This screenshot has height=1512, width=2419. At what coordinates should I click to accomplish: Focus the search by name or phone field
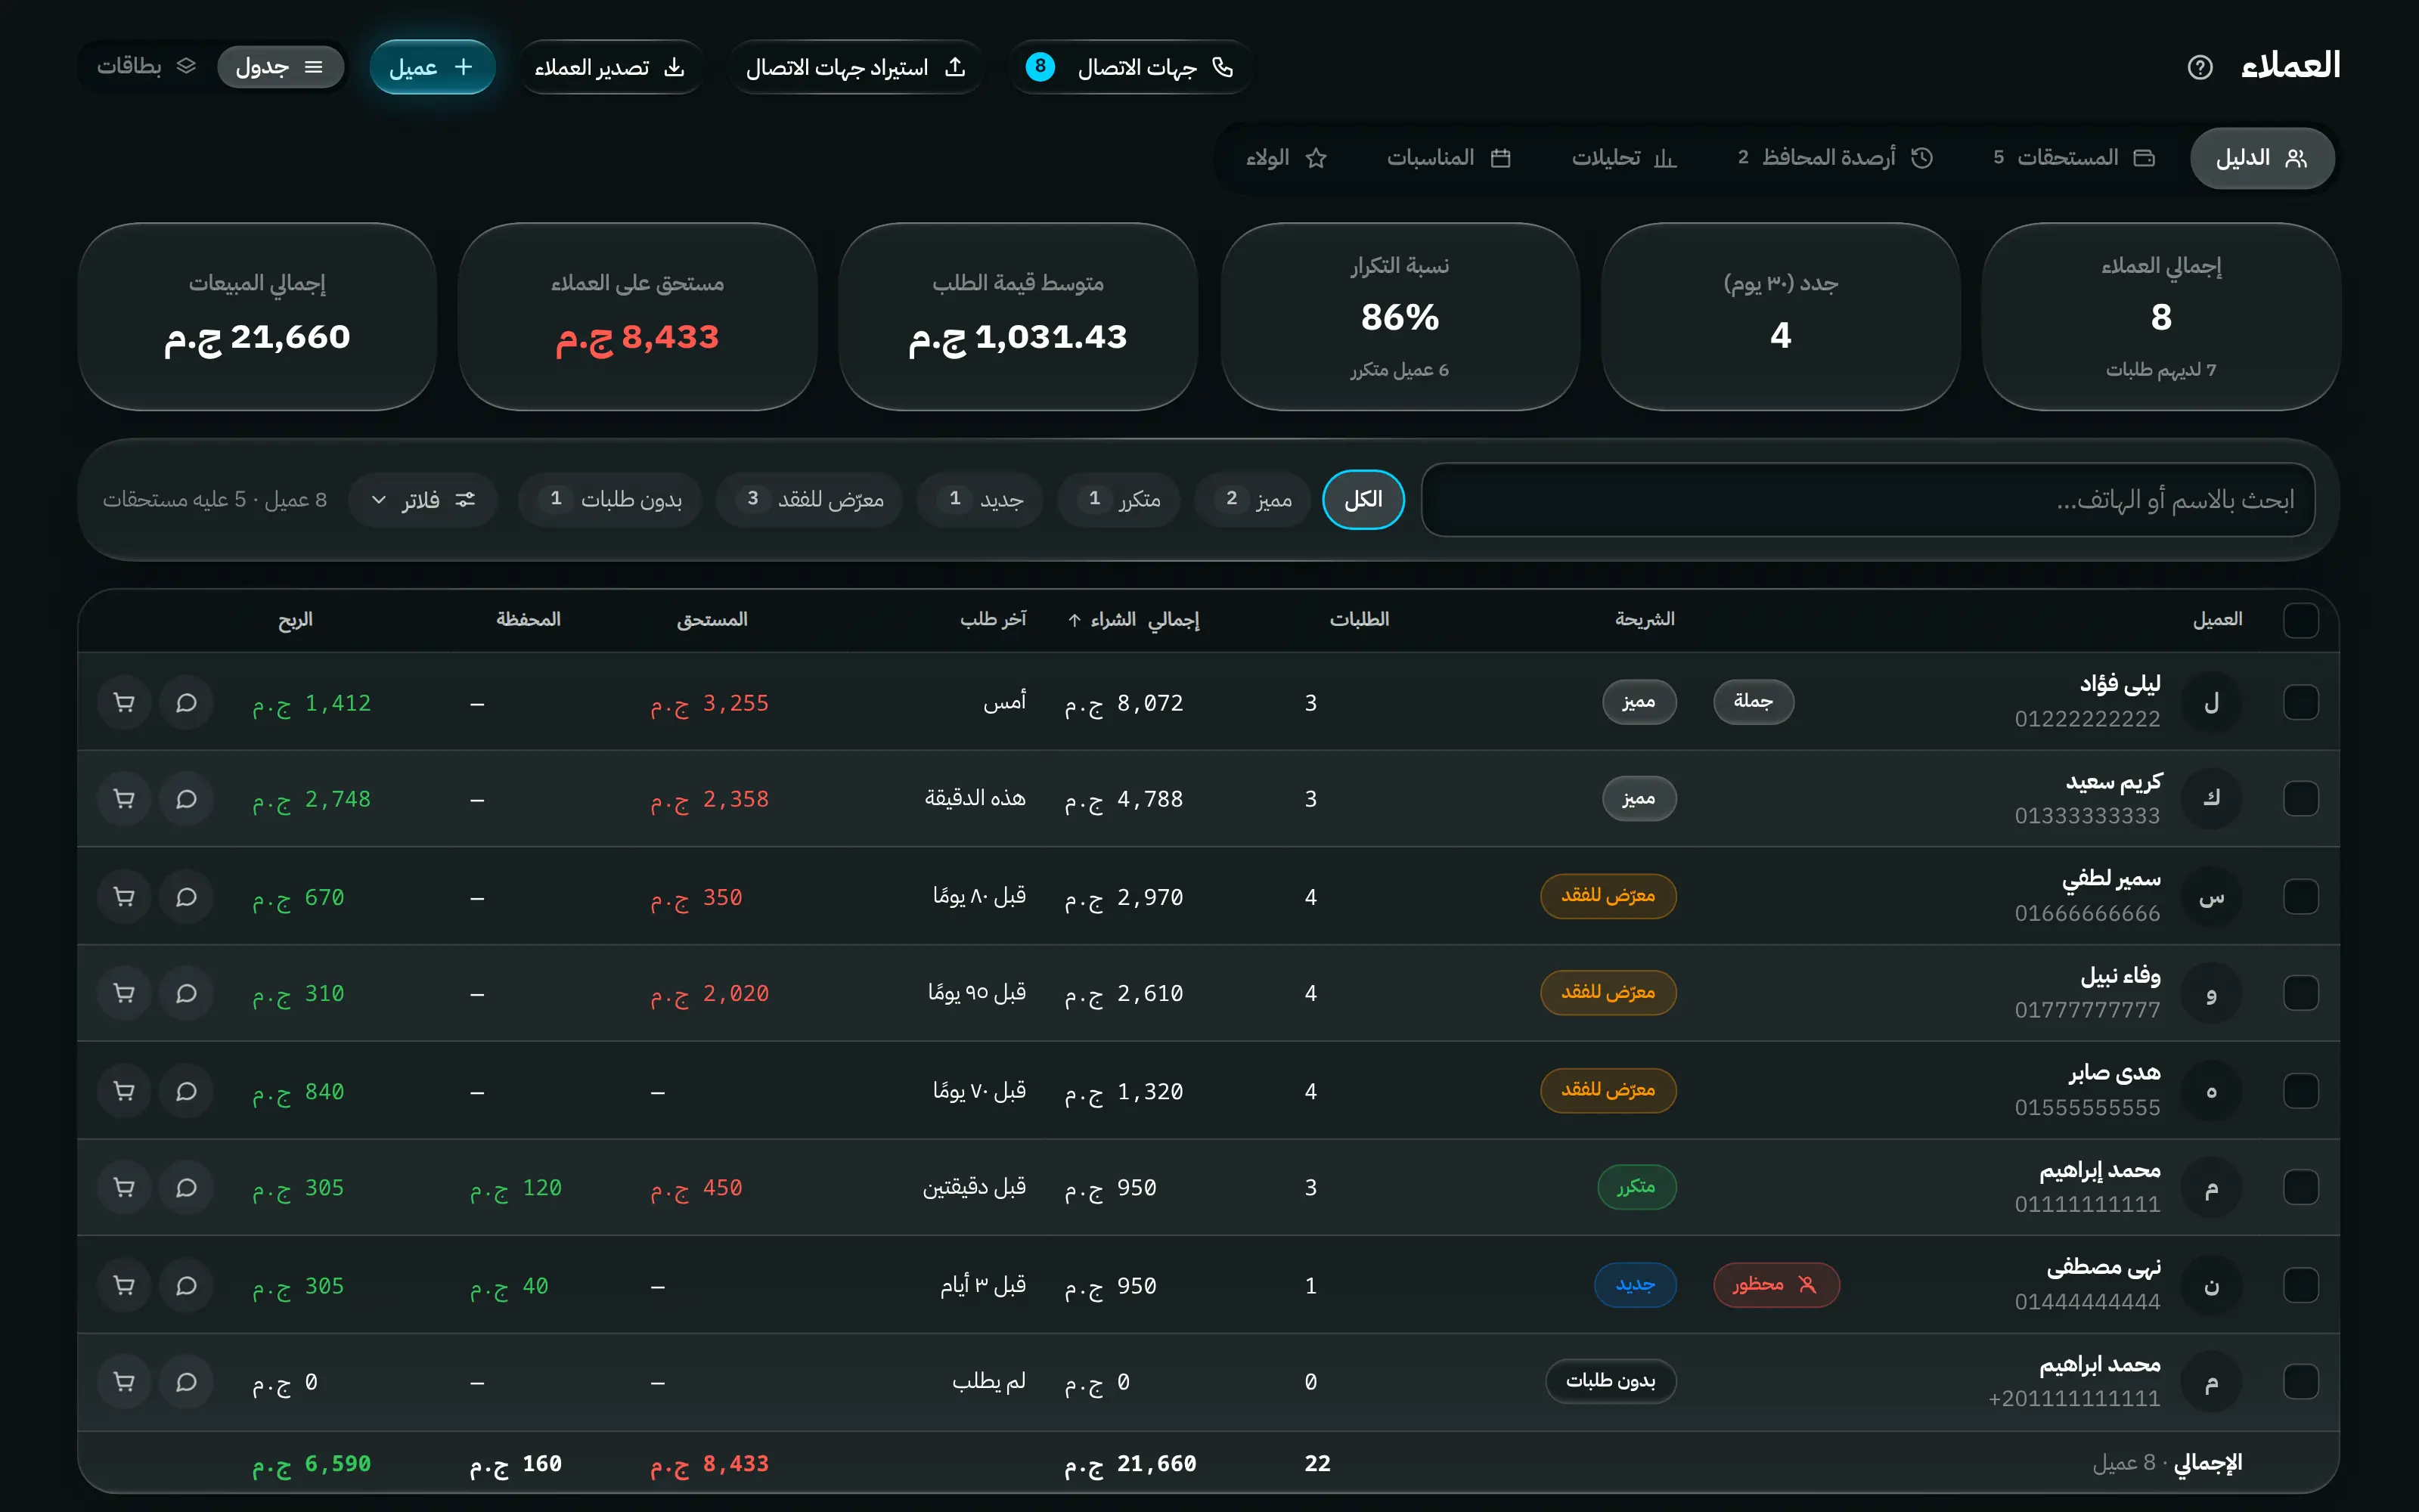[1868, 499]
